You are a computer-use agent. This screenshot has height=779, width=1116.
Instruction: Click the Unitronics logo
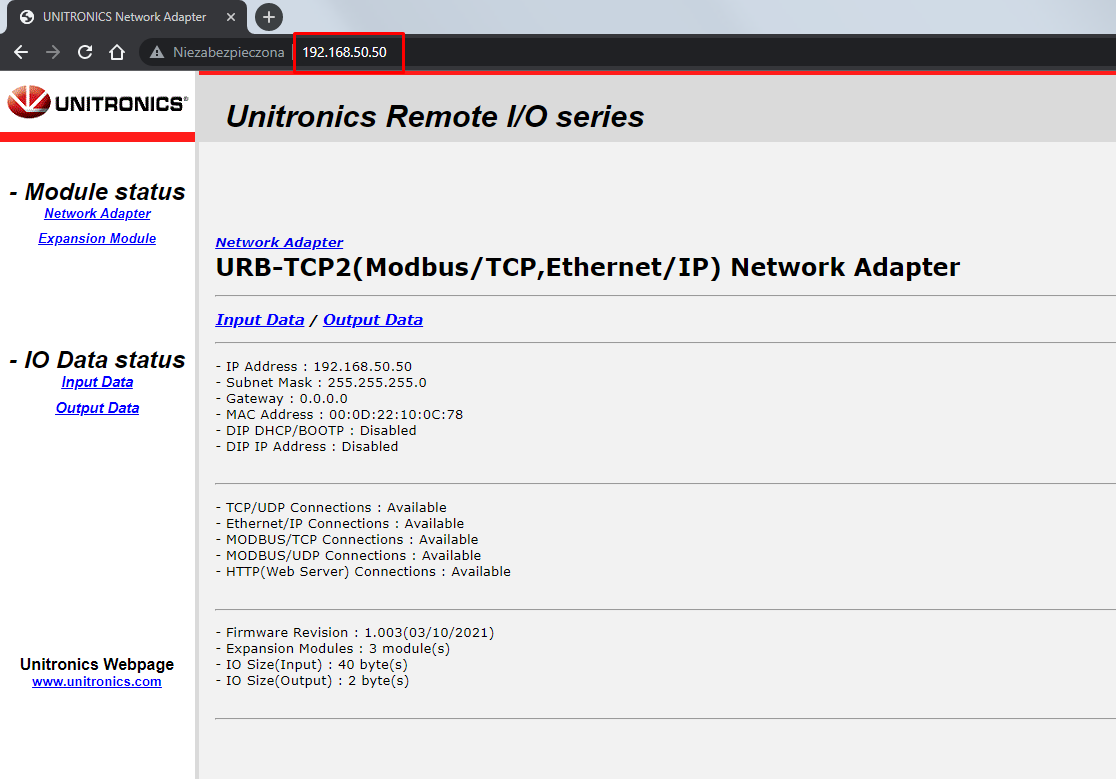pyautogui.click(x=98, y=102)
